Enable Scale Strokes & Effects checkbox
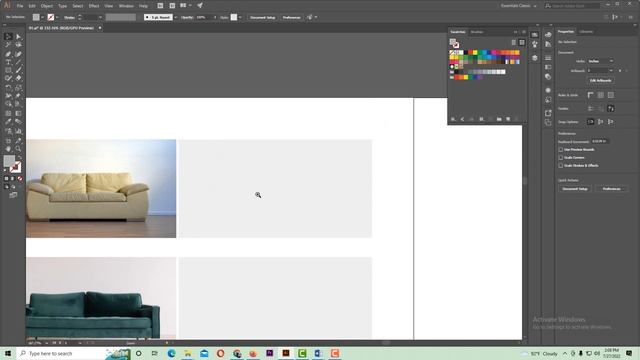Image resolution: width=640 pixels, height=360 pixels. (561, 166)
